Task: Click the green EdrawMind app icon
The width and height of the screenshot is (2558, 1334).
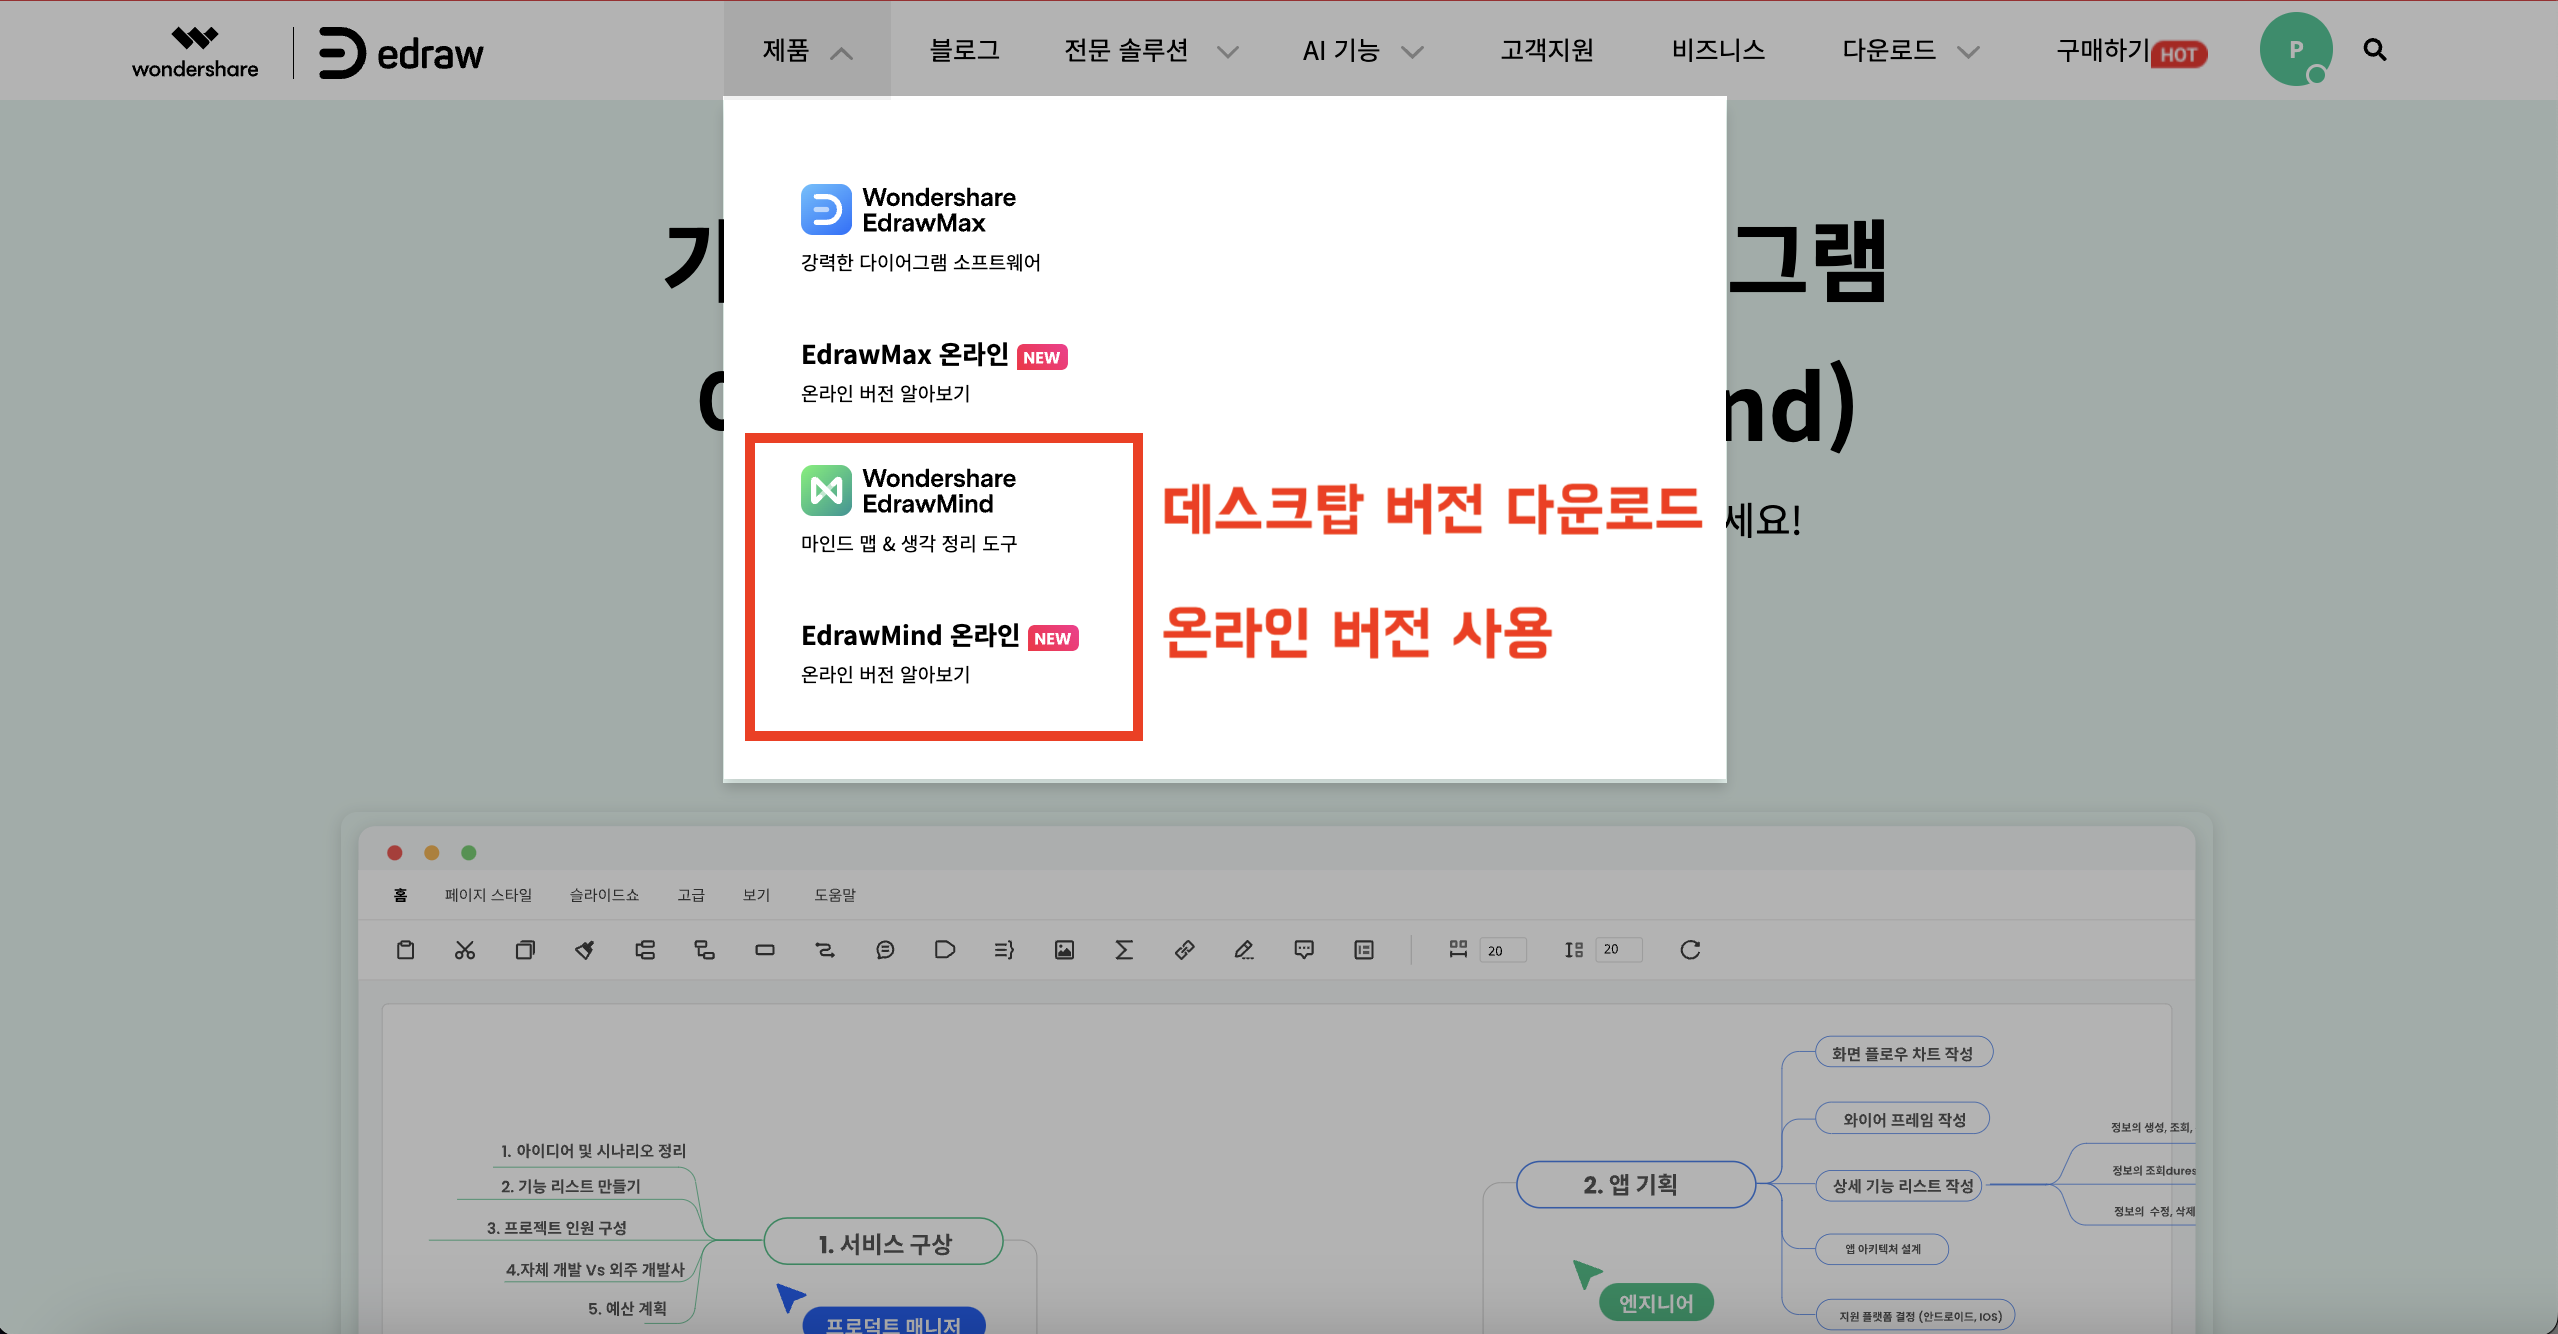Action: [826, 490]
